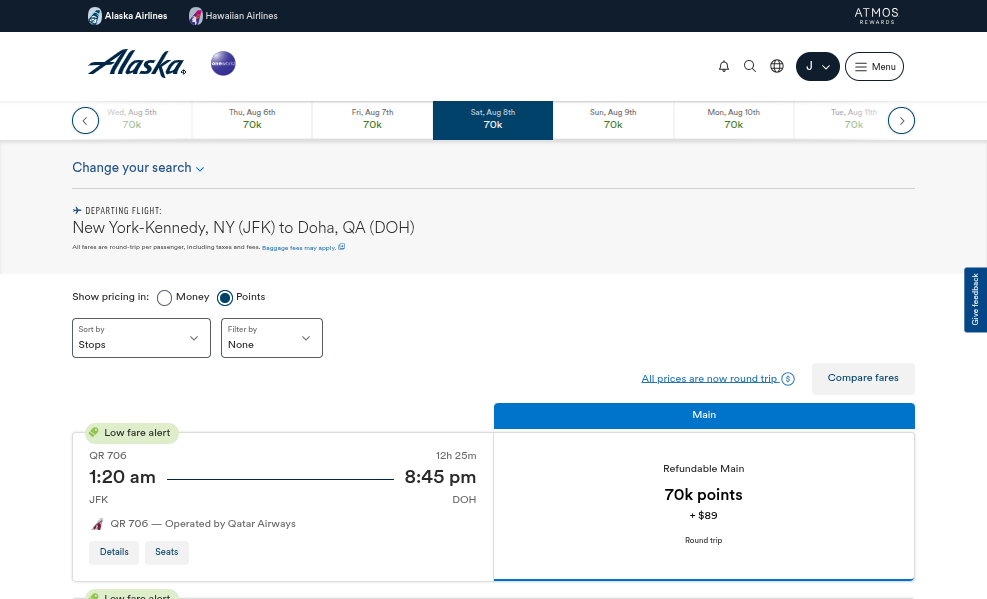View Seats for flight QR 706
The height and width of the screenshot is (599, 987).
click(167, 552)
